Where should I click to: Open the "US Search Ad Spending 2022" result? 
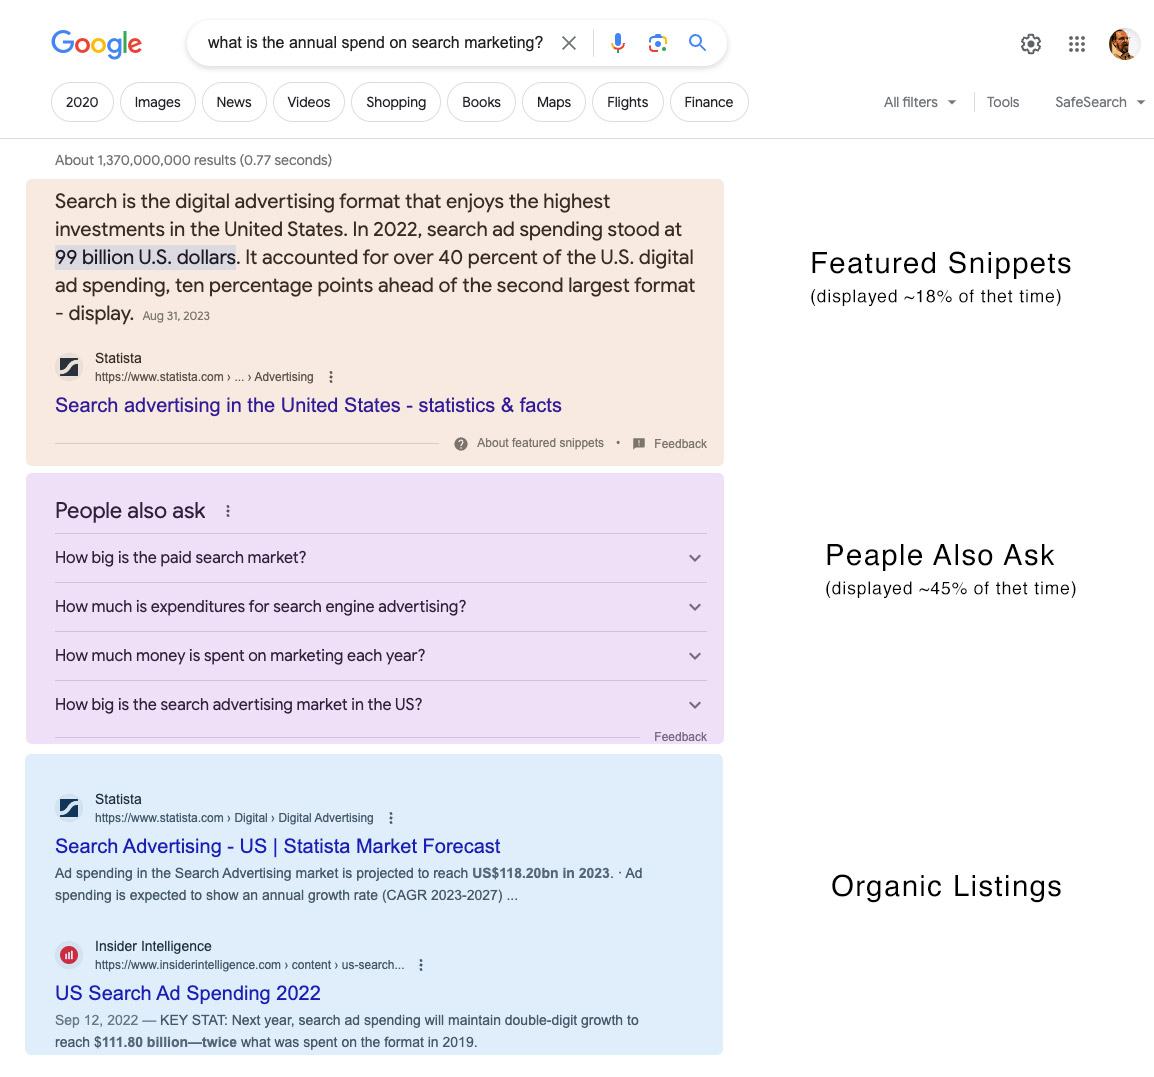(x=188, y=993)
